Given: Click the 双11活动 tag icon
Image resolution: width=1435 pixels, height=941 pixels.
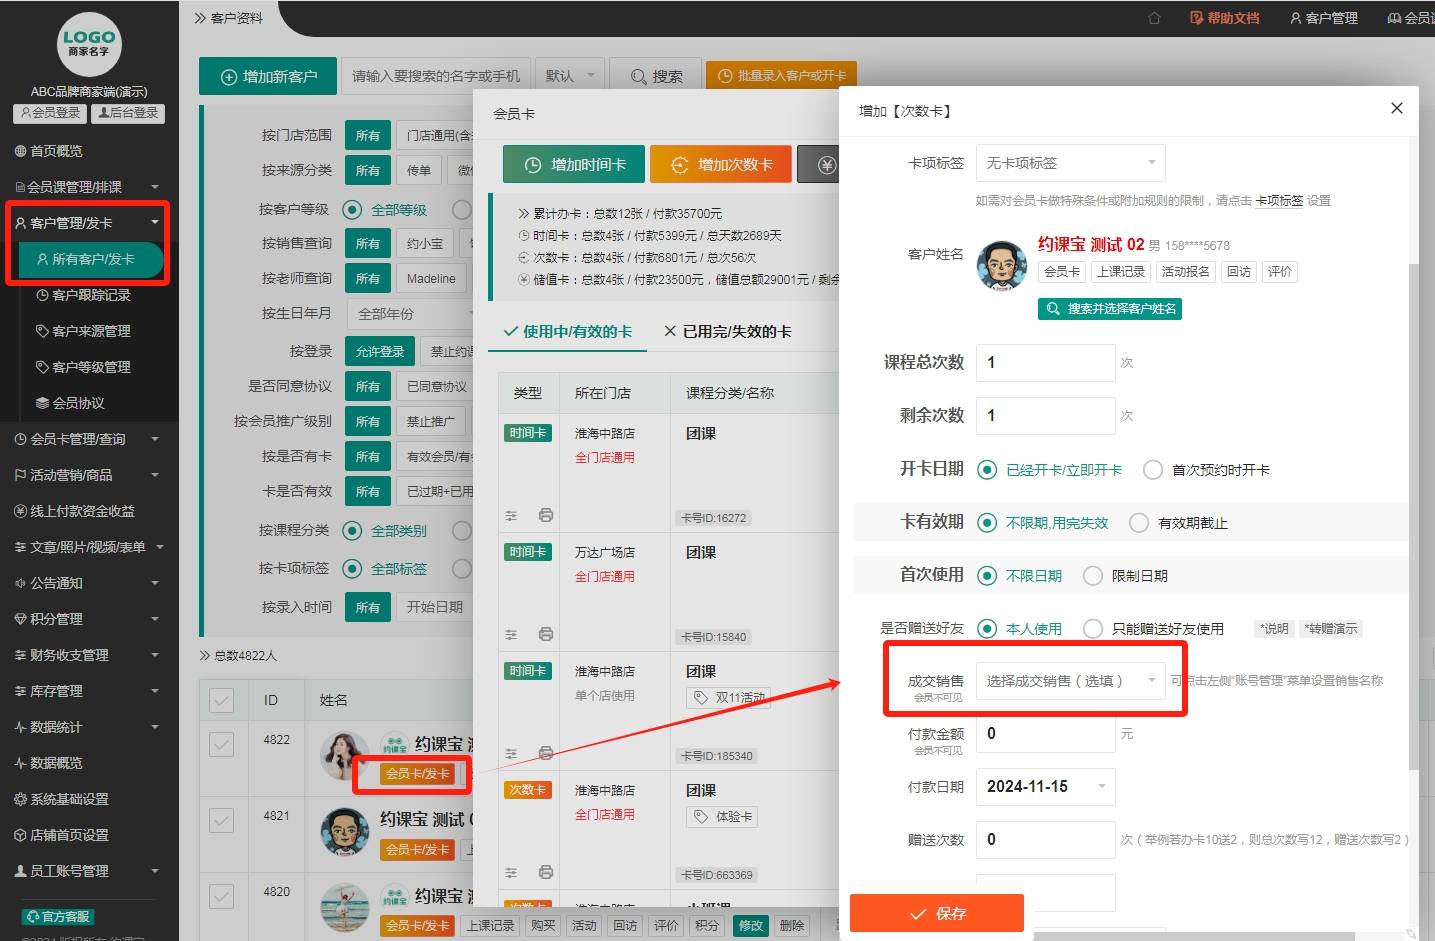Looking at the screenshot, I should 701,698.
